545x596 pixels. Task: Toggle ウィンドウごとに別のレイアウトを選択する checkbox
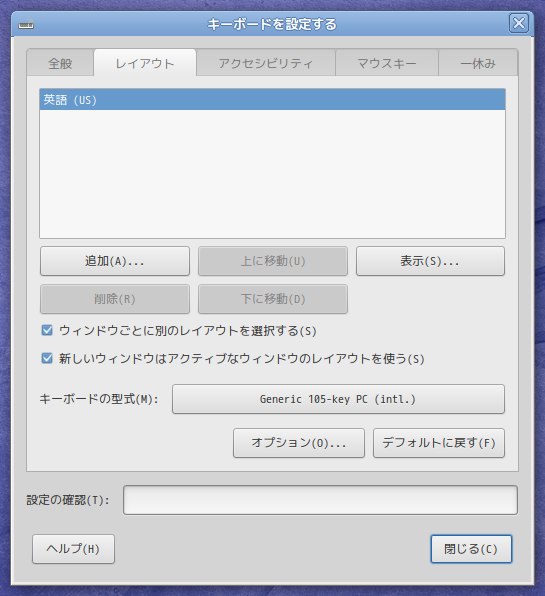tap(47, 330)
